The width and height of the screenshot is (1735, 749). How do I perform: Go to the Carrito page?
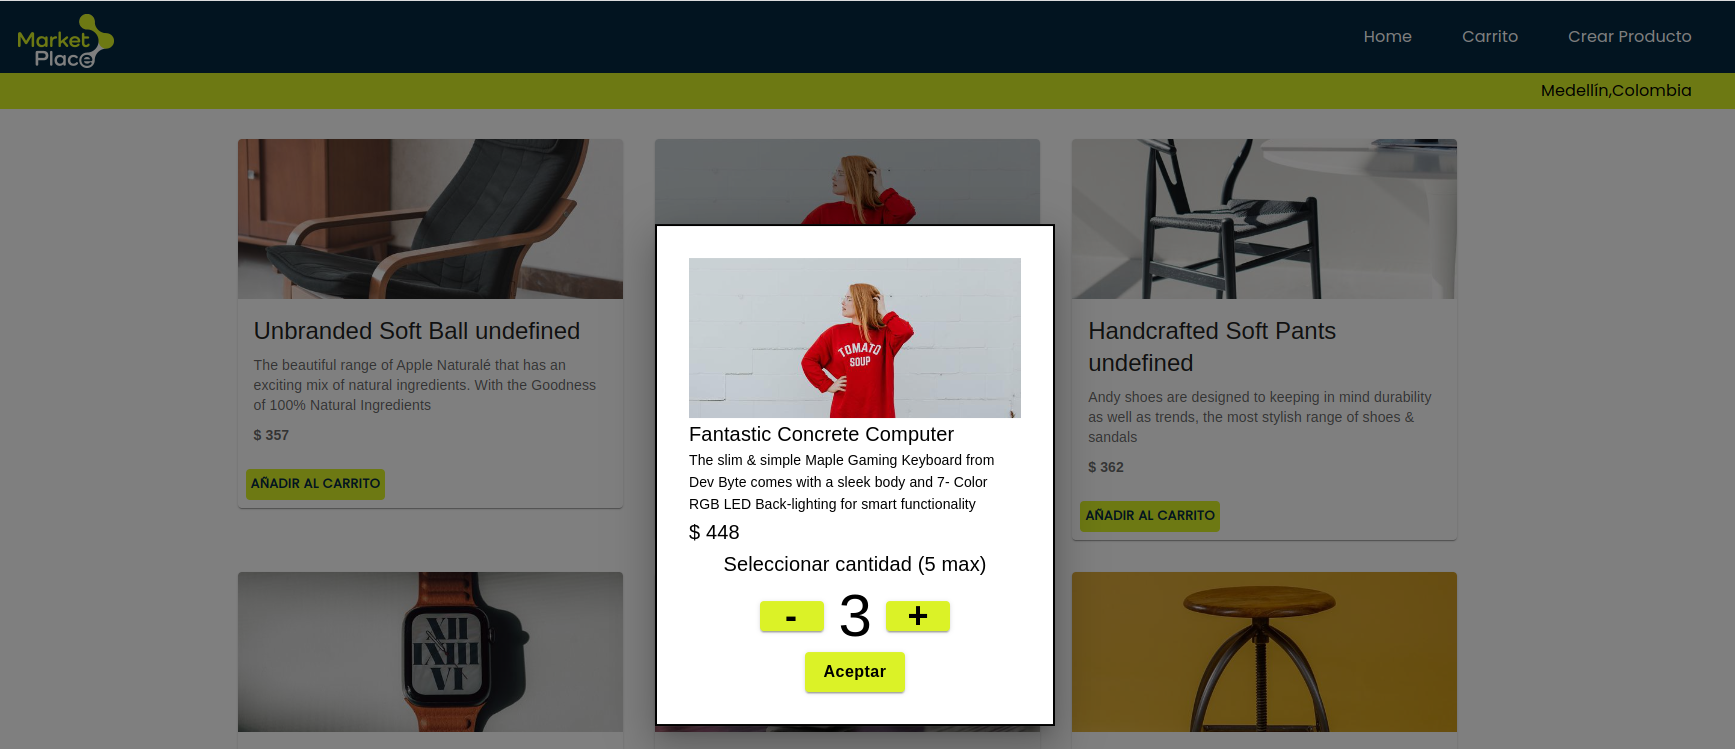click(x=1489, y=37)
